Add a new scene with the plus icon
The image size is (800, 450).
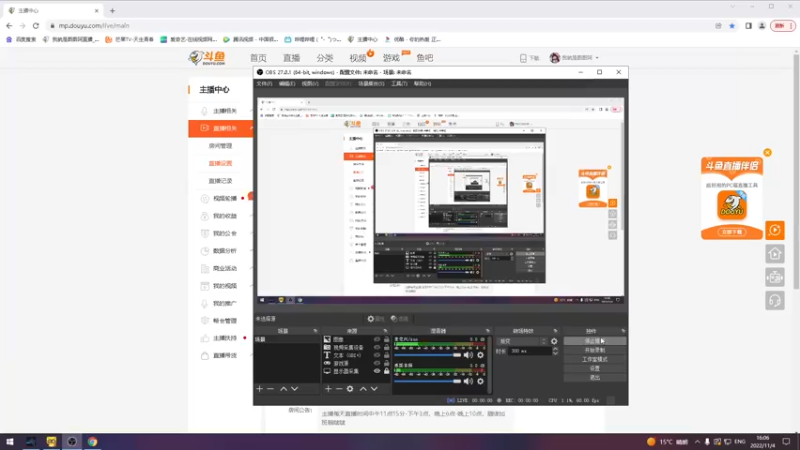(x=260, y=389)
